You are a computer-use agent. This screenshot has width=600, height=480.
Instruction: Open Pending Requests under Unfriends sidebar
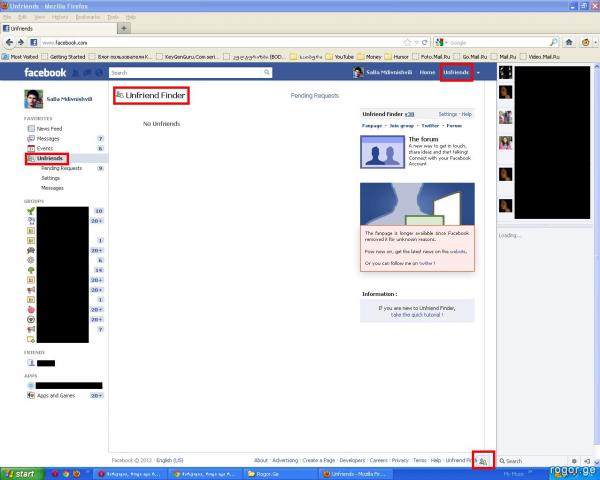click(x=62, y=168)
